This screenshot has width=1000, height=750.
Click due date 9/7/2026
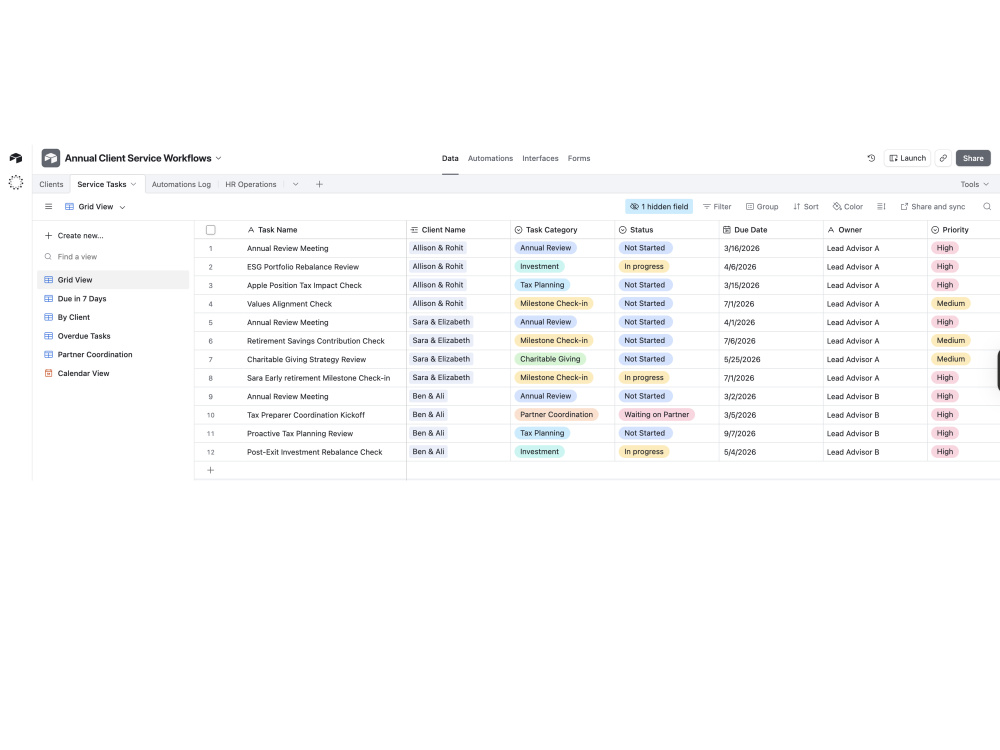point(740,434)
